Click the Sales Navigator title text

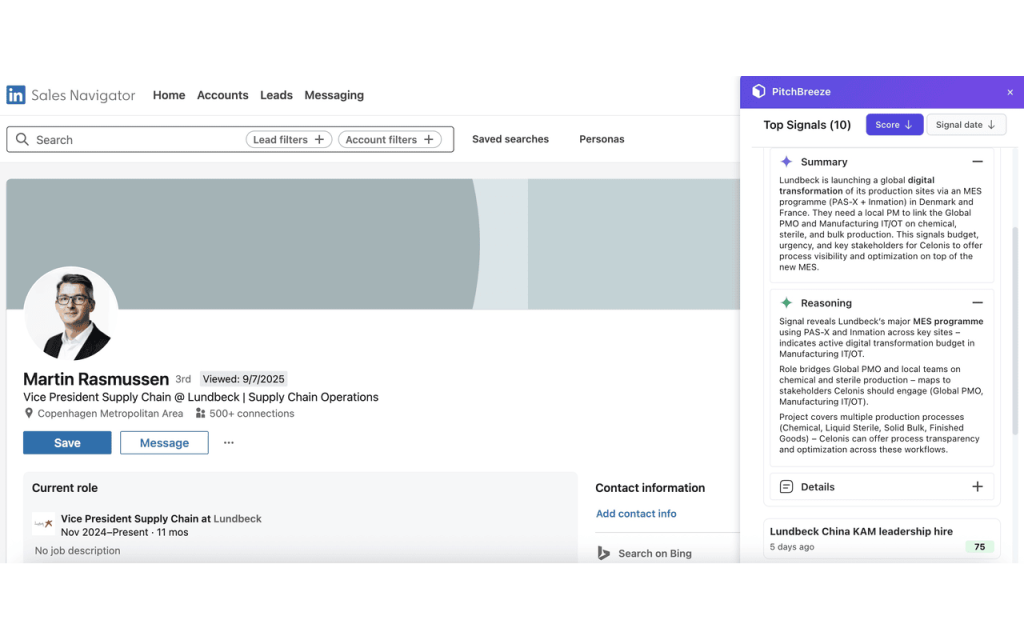[83, 95]
